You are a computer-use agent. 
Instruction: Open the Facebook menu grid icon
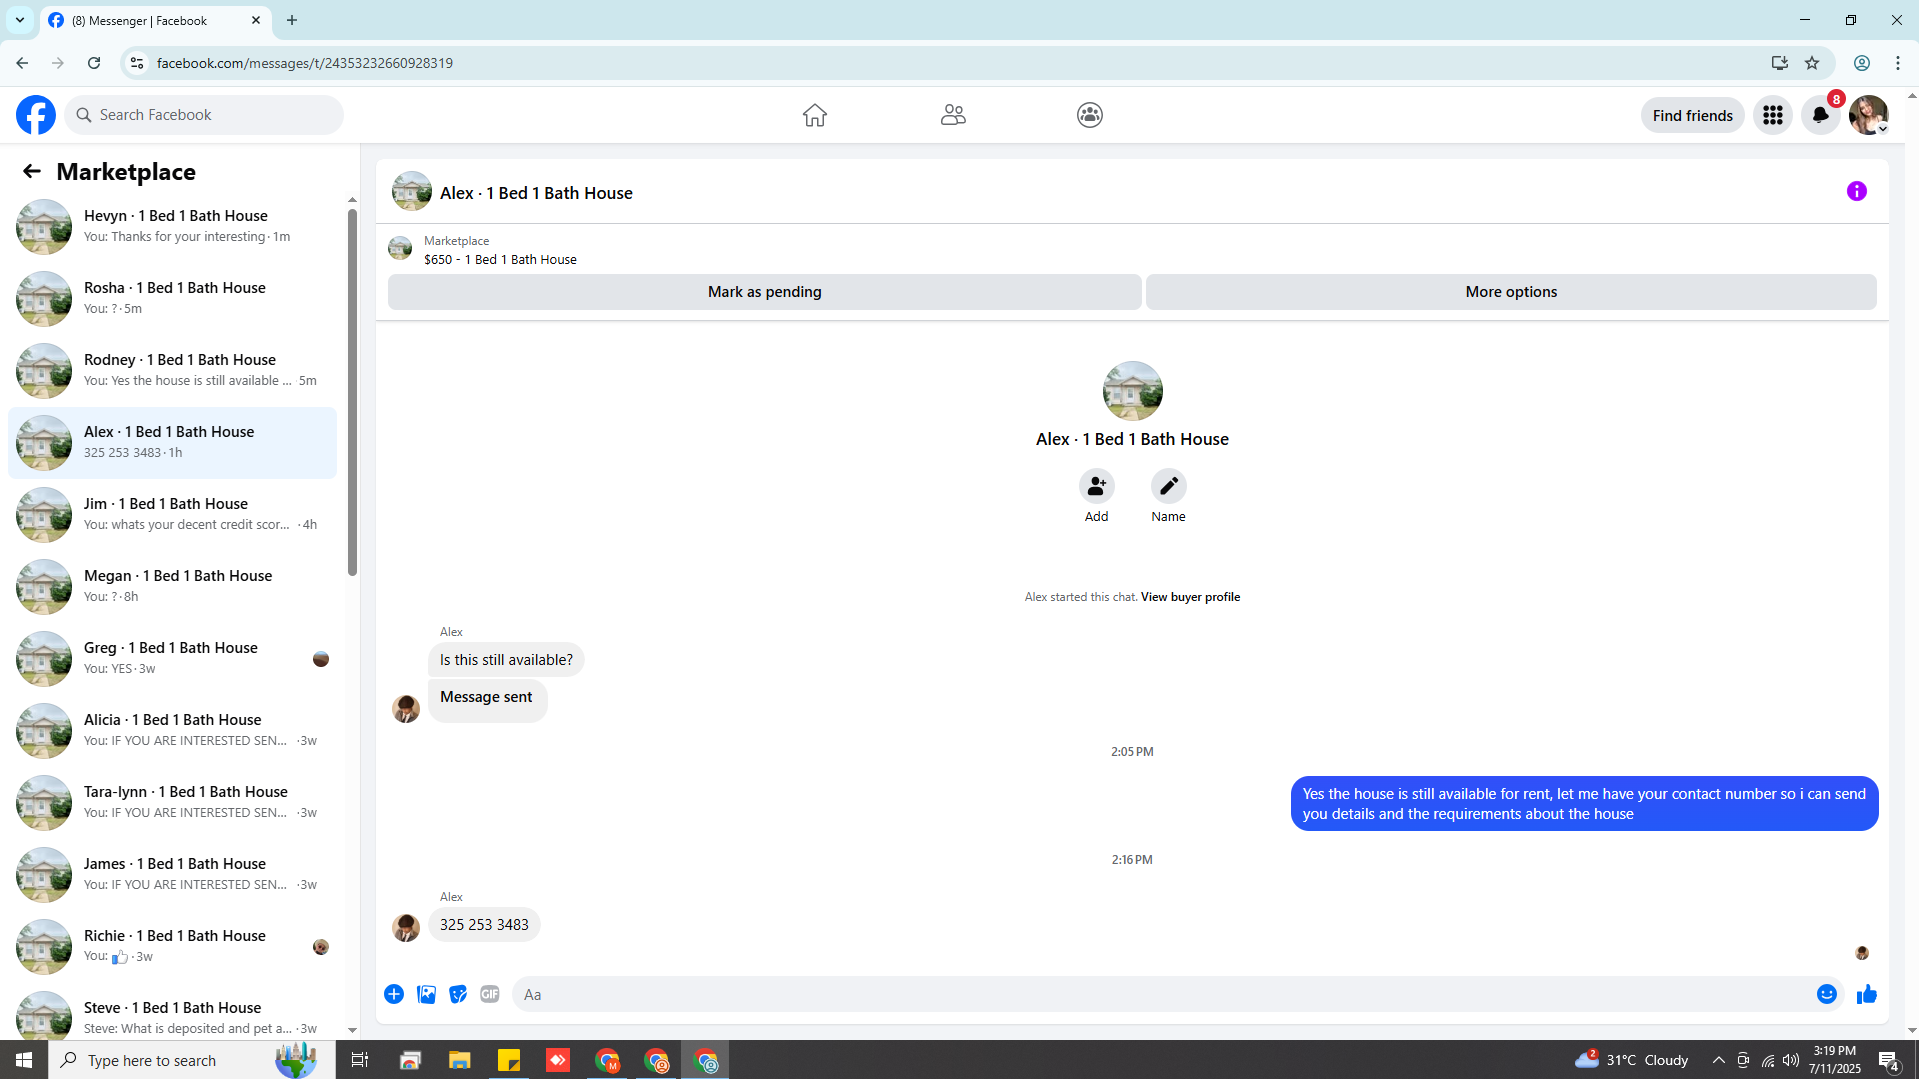click(1773, 115)
